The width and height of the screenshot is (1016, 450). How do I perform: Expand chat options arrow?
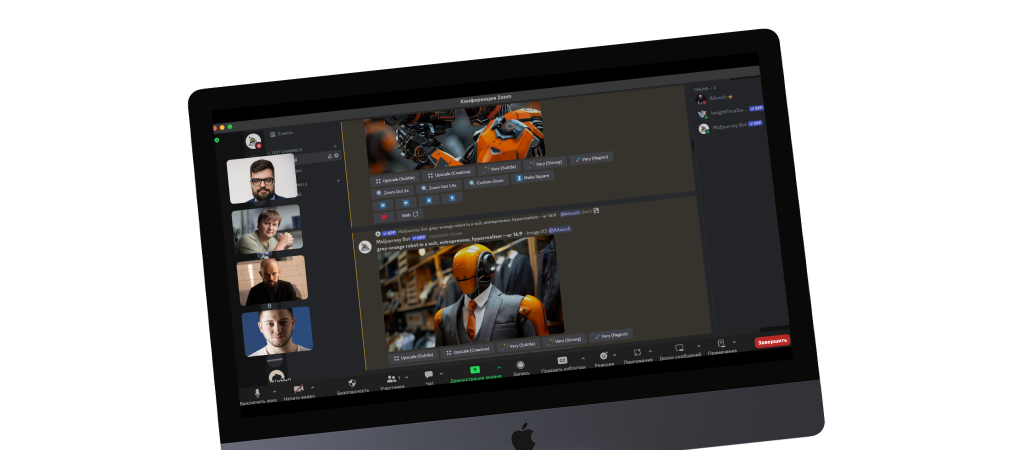click(x=442, y=373)
